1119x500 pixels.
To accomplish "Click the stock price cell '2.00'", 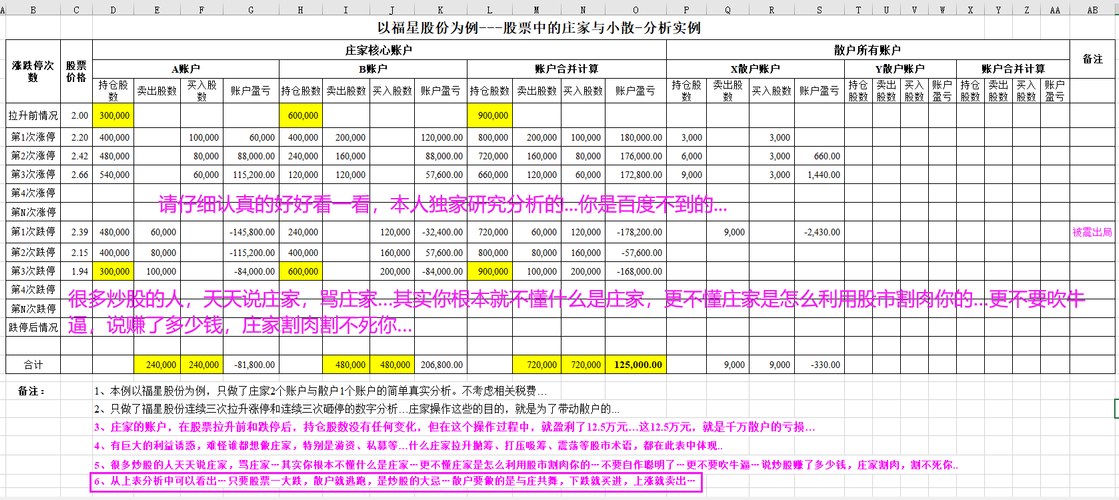I will click(x=76, y=115).
